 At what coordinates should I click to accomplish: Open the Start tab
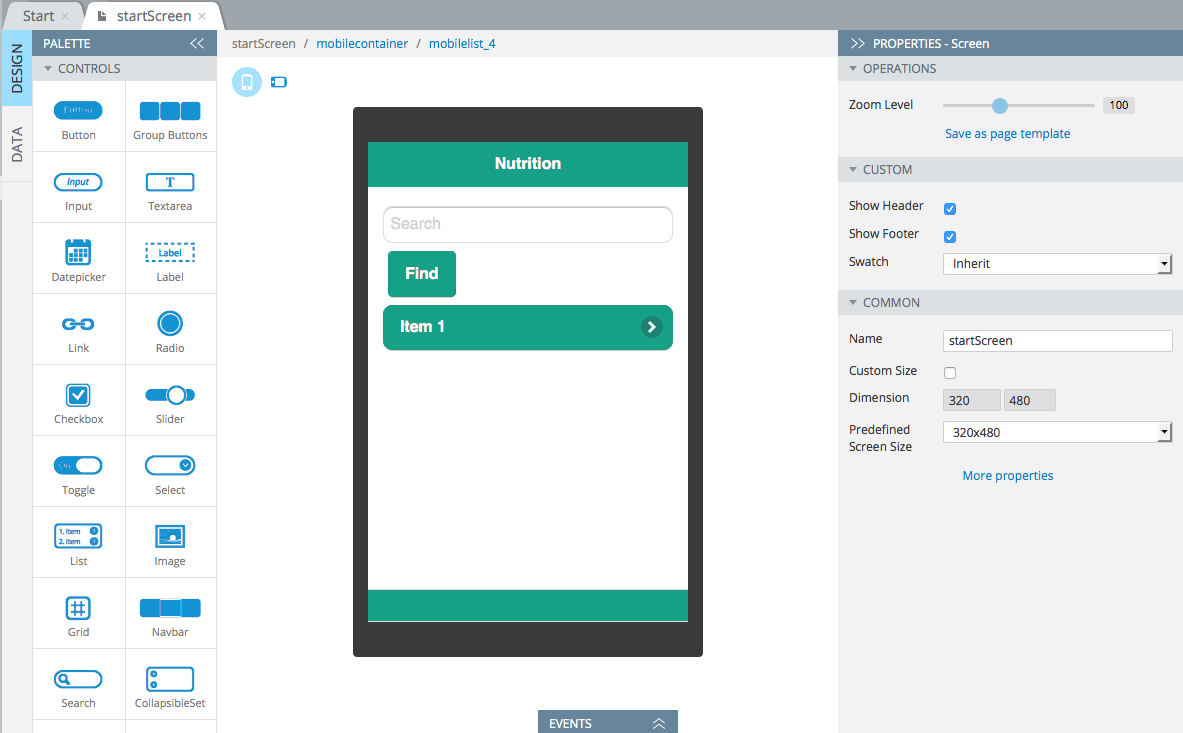coord(38,16)
